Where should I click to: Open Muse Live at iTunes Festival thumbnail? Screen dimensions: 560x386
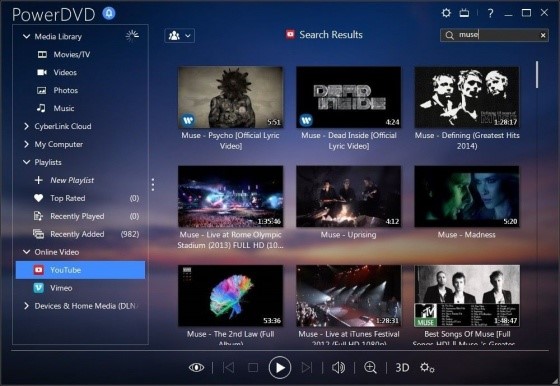[x=349, y=295]
